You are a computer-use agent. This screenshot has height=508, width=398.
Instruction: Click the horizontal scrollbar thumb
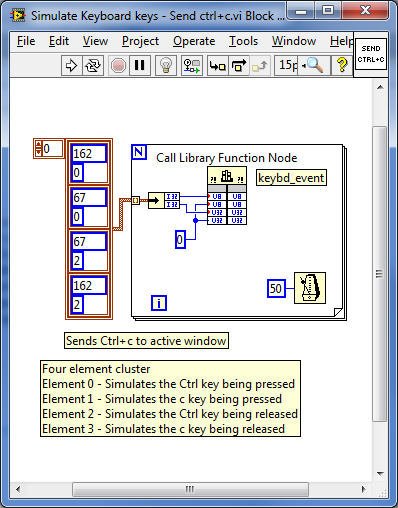pyautogui.click(x=190, y=489)
